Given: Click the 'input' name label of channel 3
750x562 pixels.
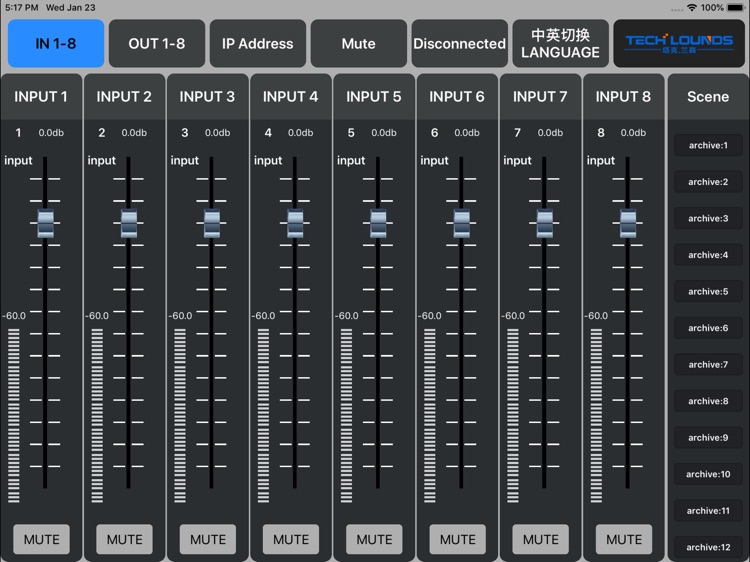Looking at the screenshot, I should (185, 160).
